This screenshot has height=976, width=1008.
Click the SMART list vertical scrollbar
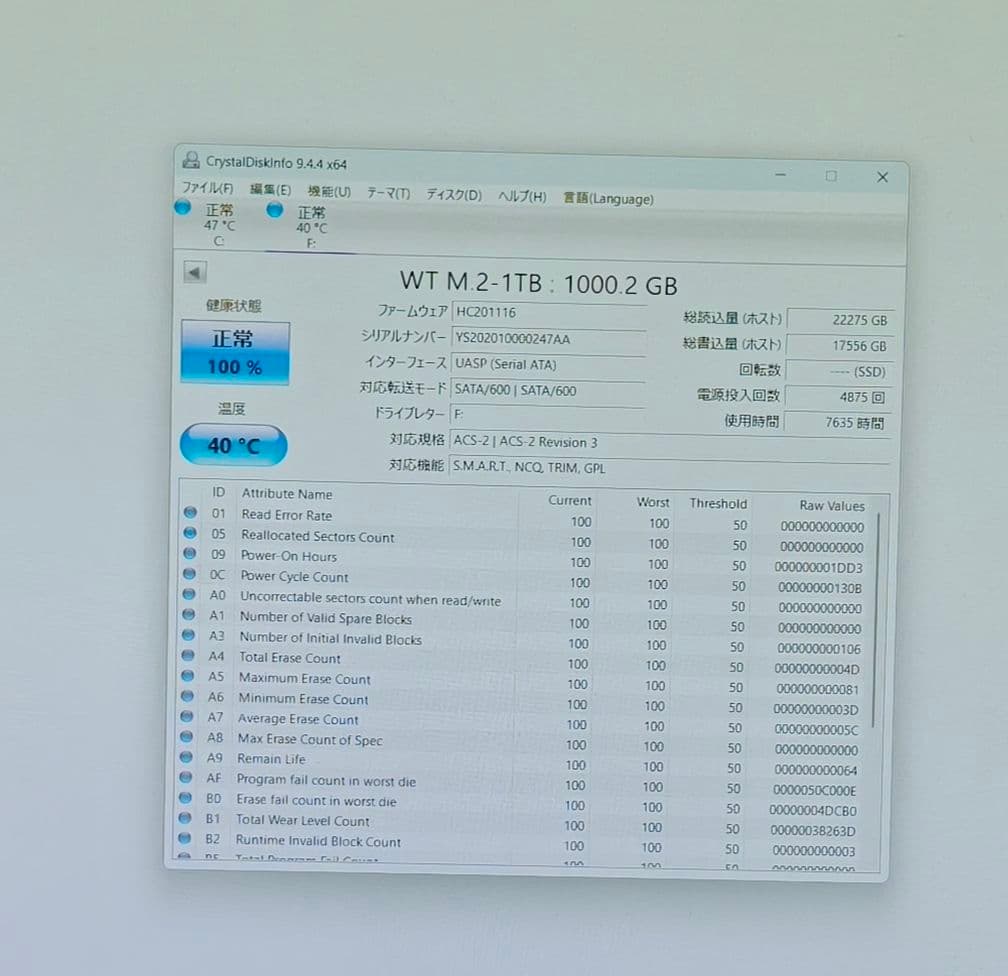click(876, 620)
